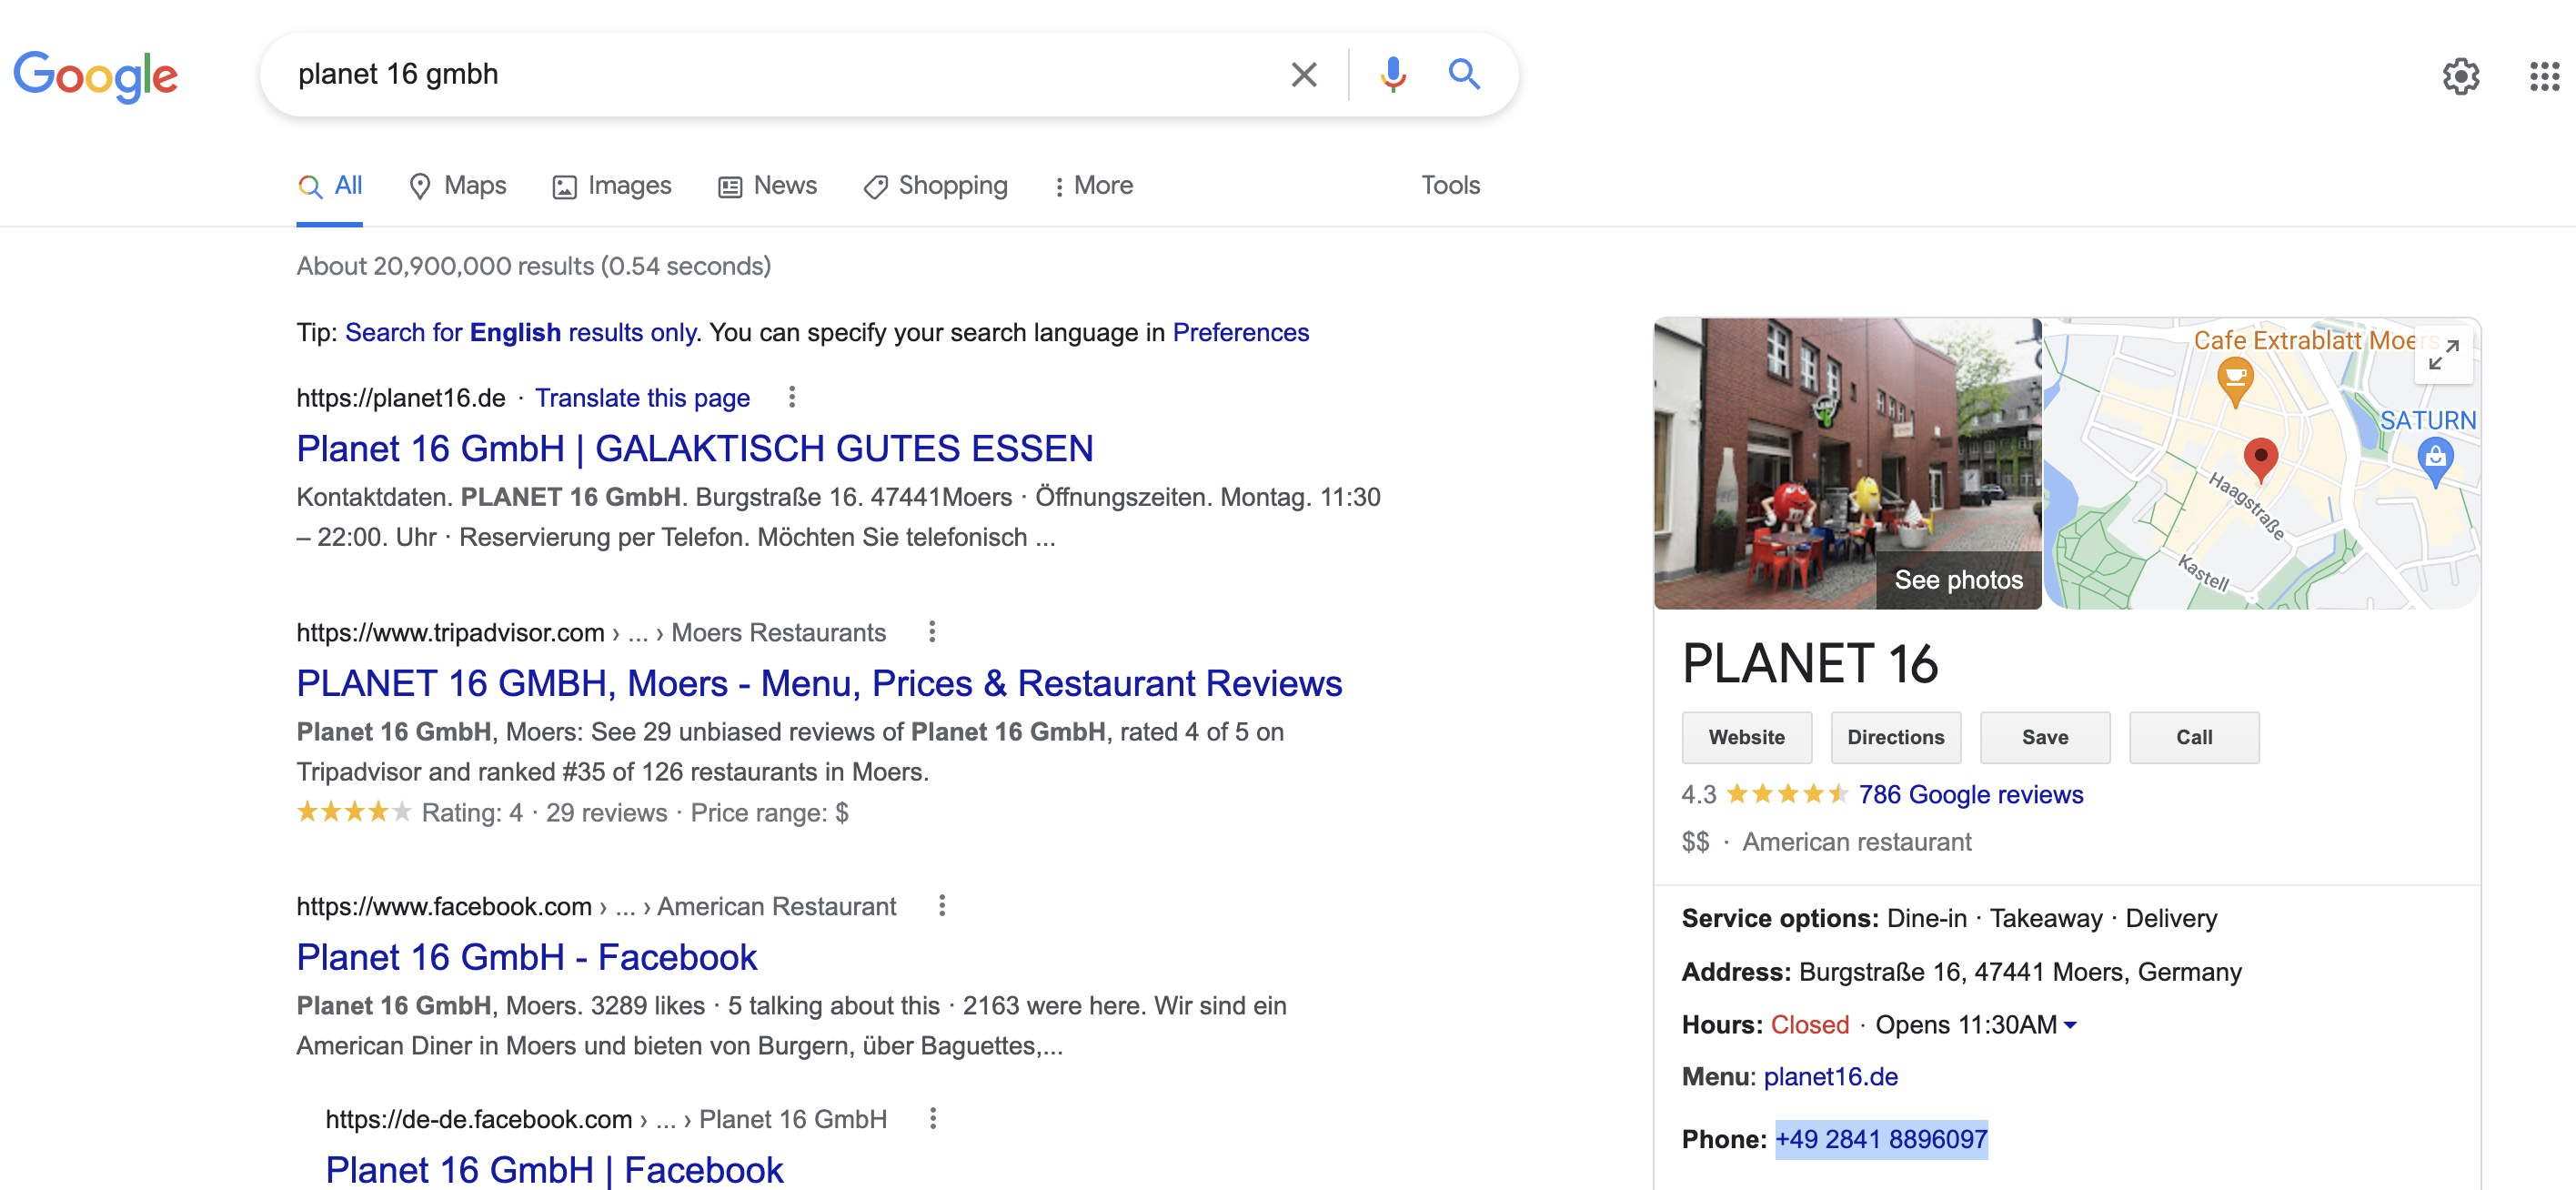Open the Preferences link
This screenshot has height=1190, width=2576.
[x=1240, y=333]
